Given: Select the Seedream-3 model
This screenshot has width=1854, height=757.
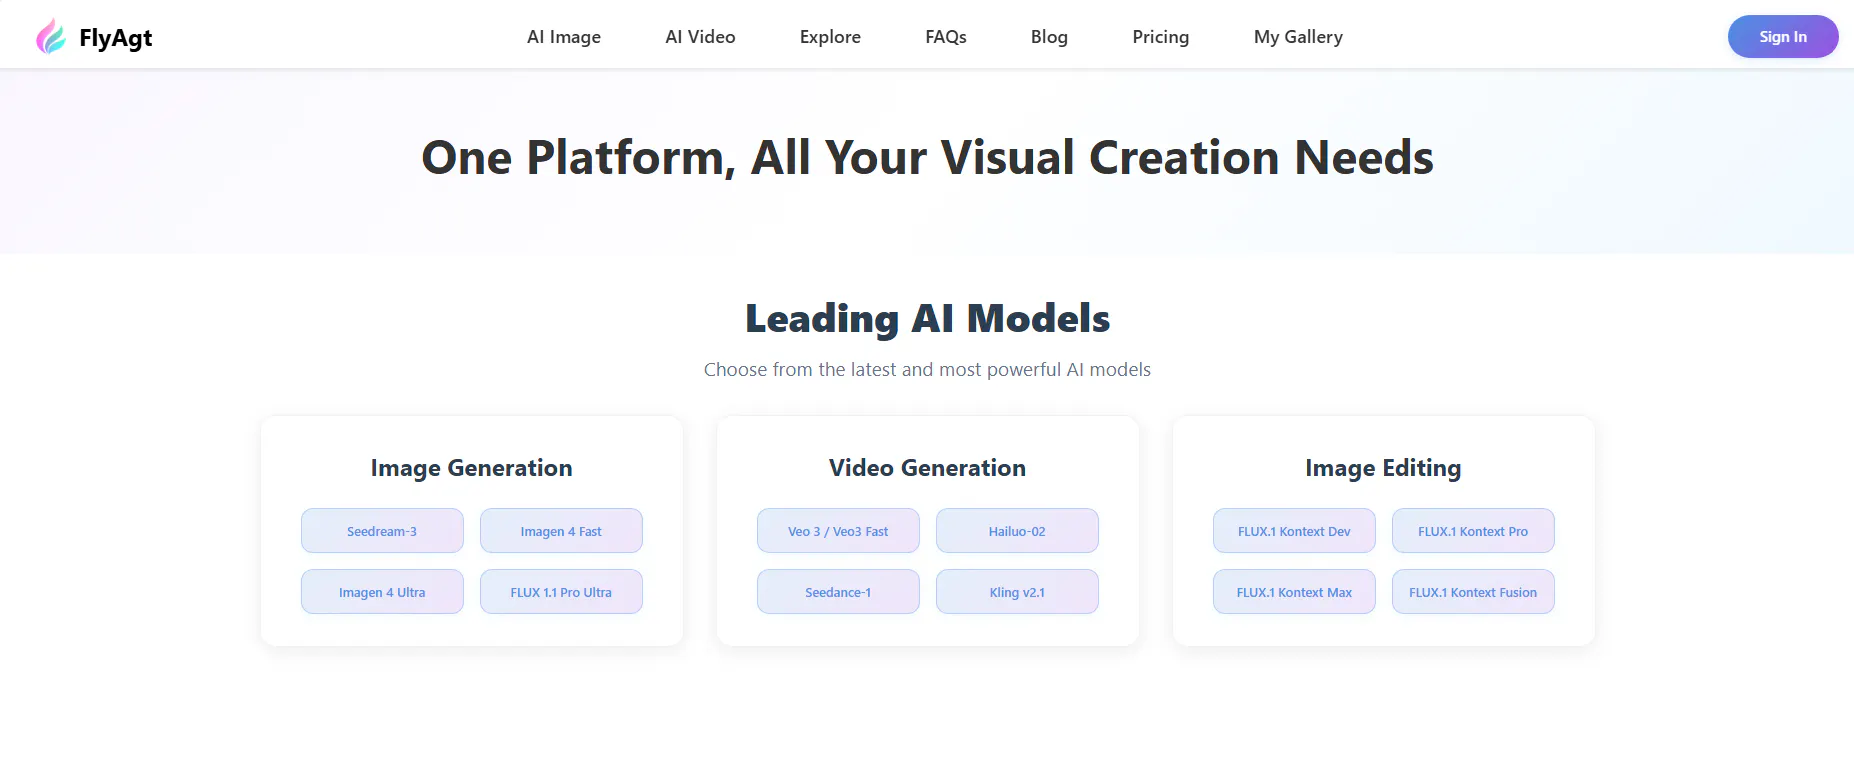Looking at the screenshot, I should [x=382, y=531].
